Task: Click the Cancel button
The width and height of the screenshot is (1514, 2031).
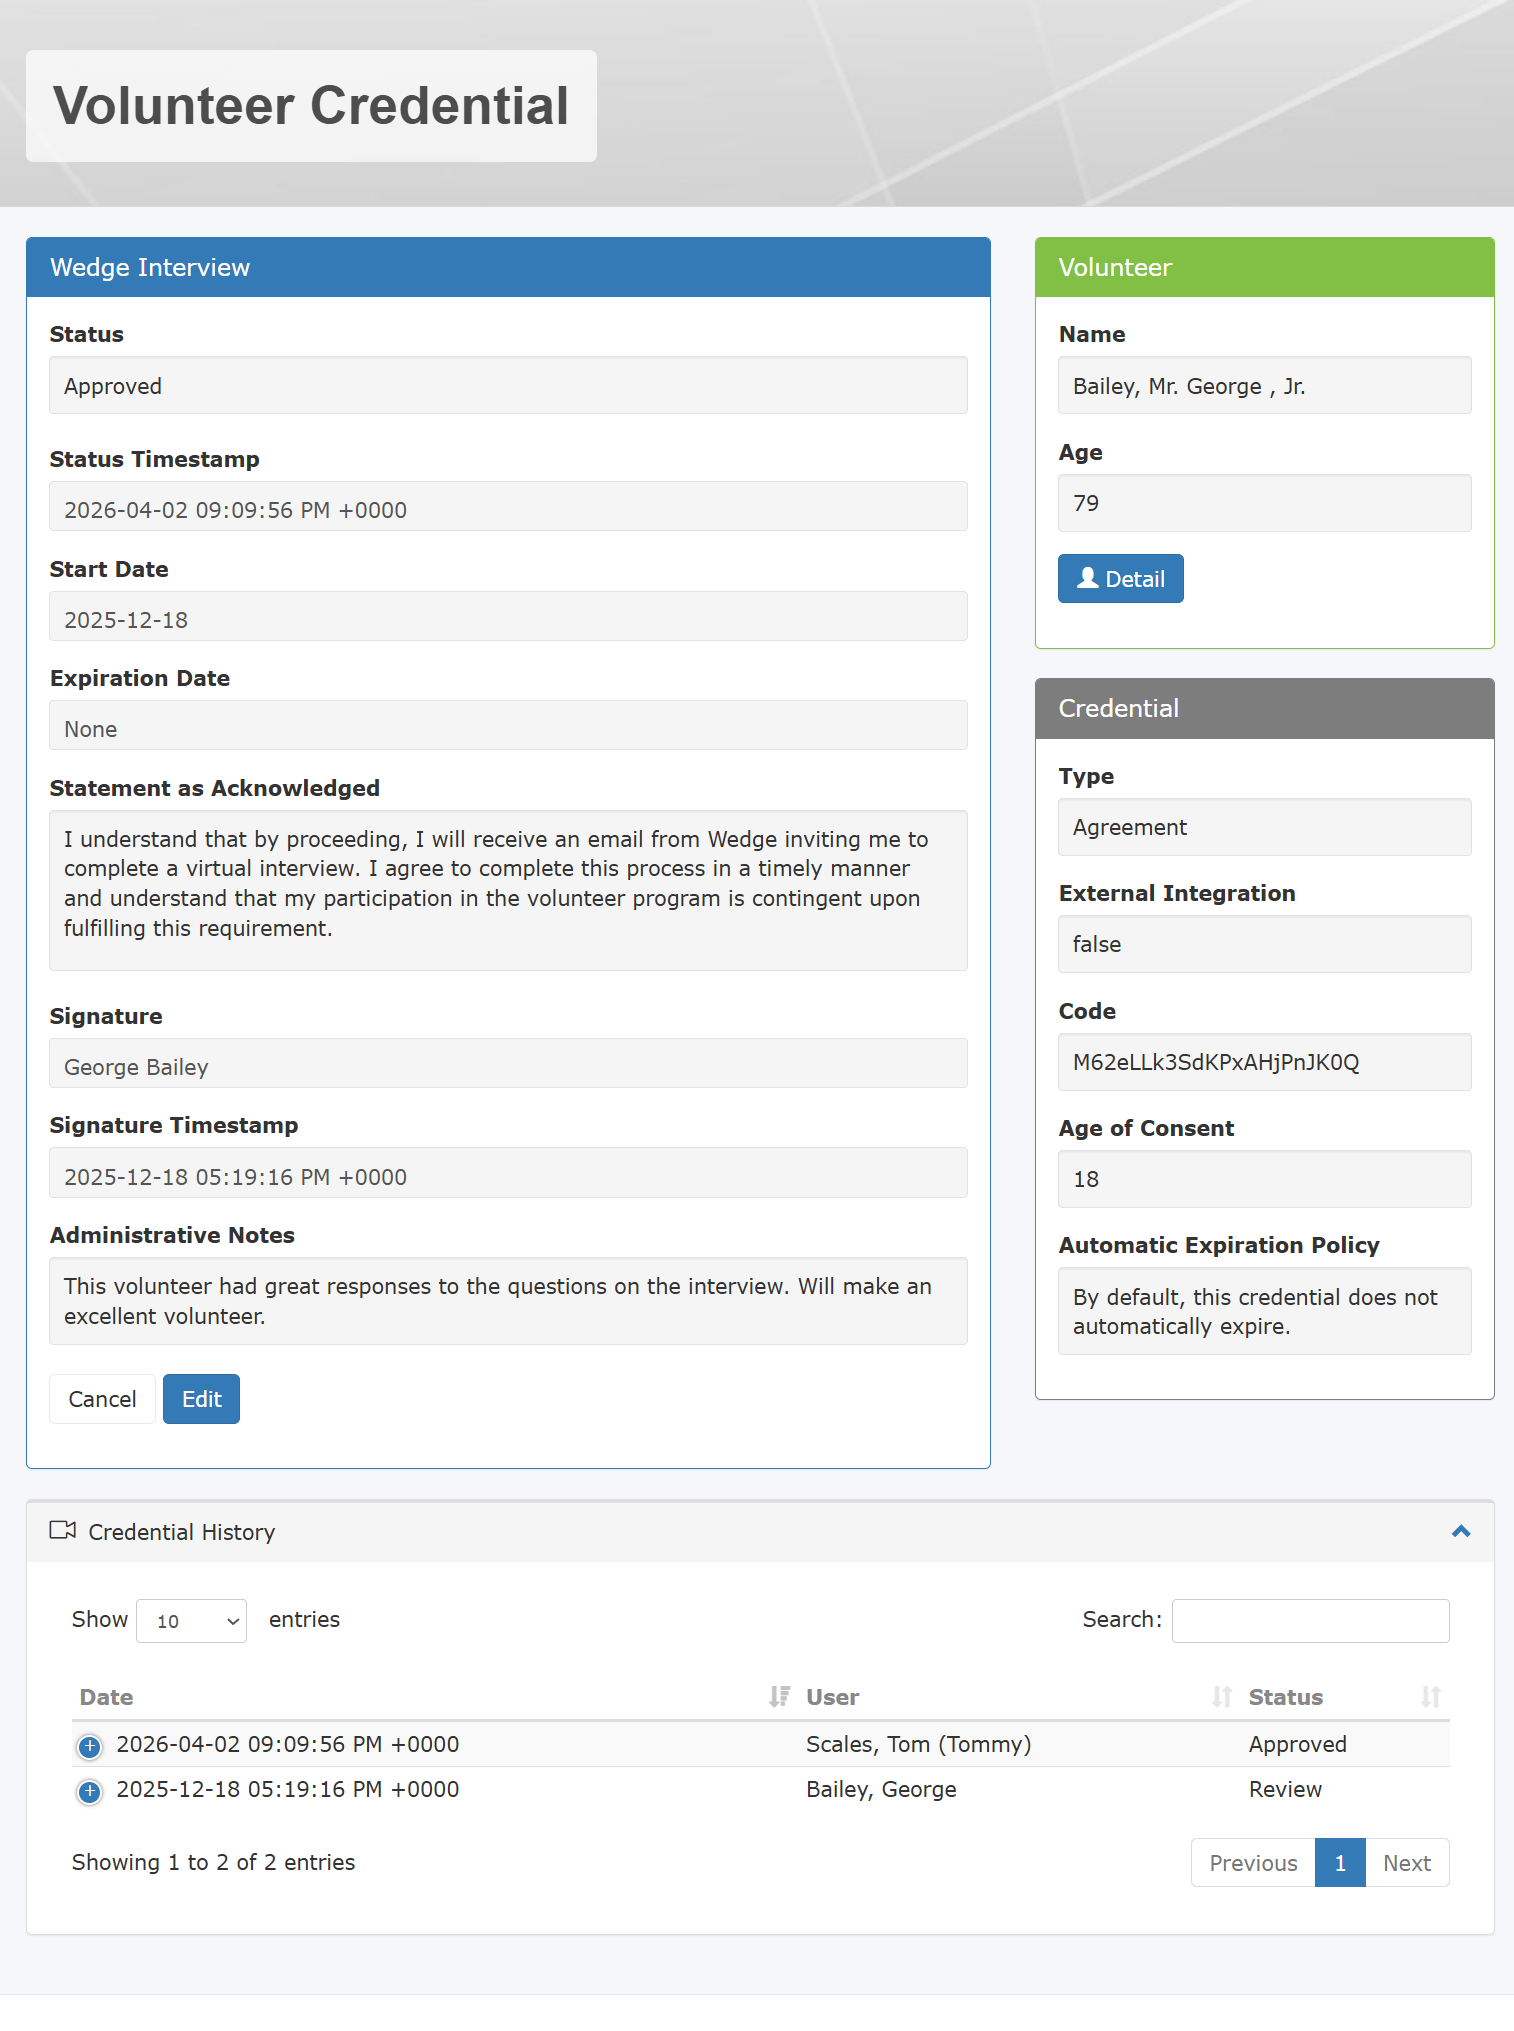Action: [102, 1399]
